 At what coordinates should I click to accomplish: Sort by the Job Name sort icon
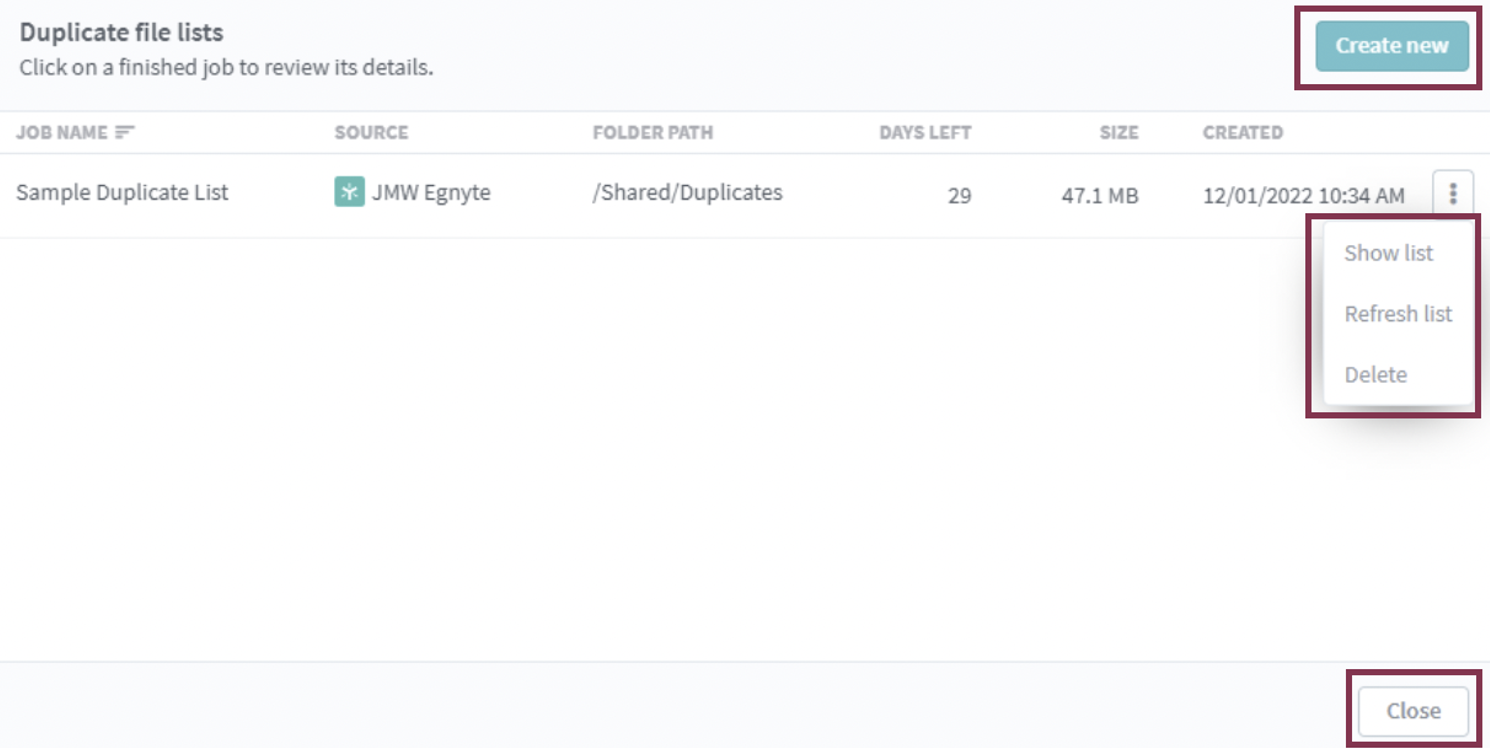tap(125, 132)
